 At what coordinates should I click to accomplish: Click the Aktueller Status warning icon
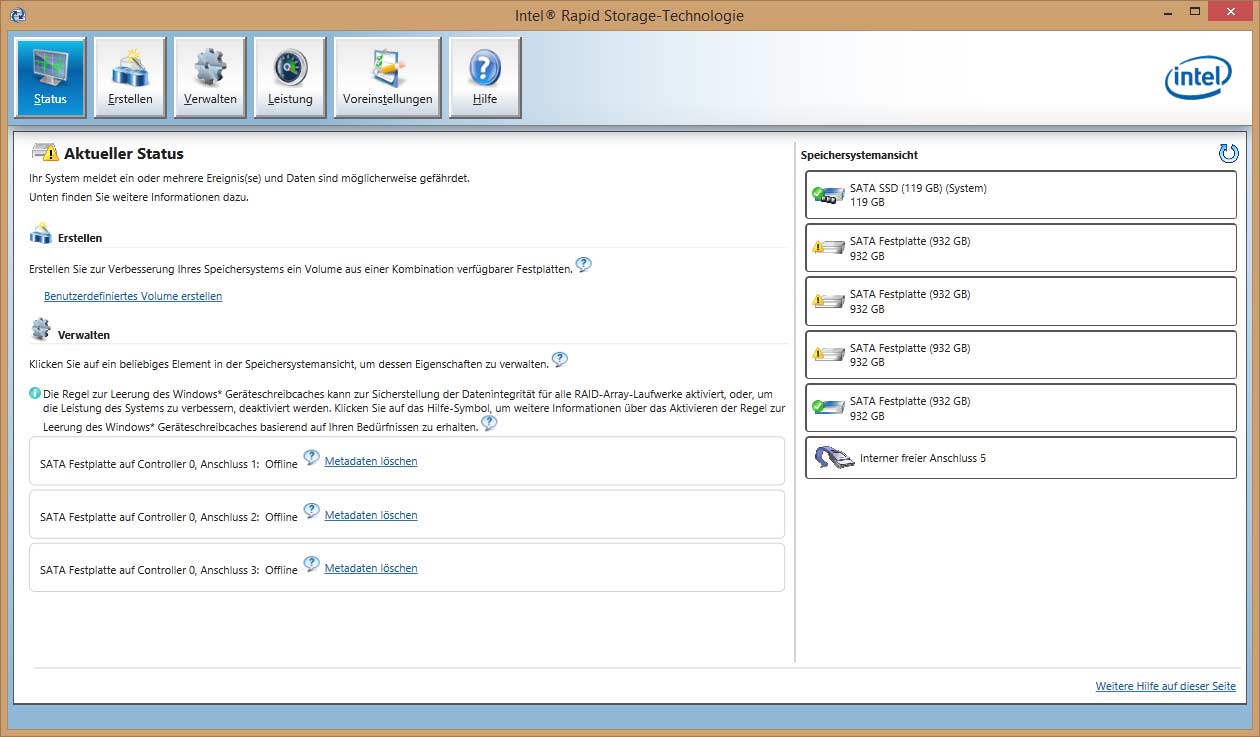(45, 152)
